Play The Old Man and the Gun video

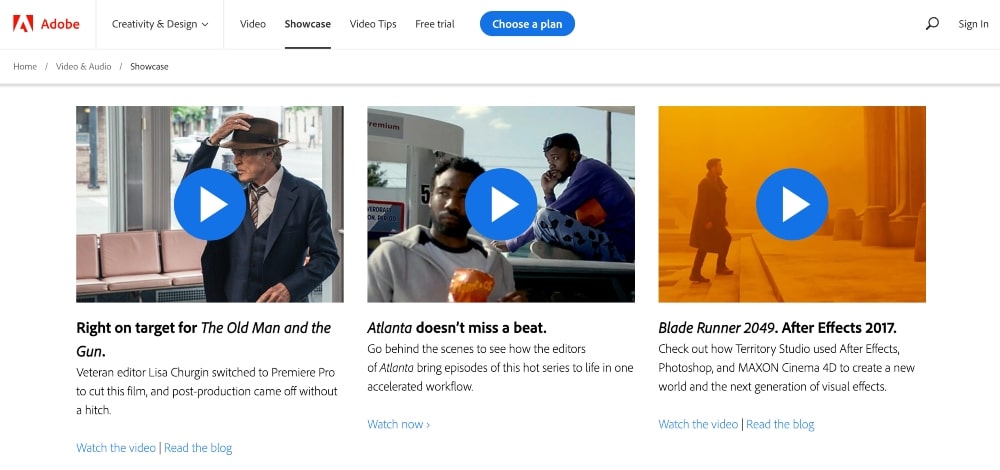click(x=209, y=204)
